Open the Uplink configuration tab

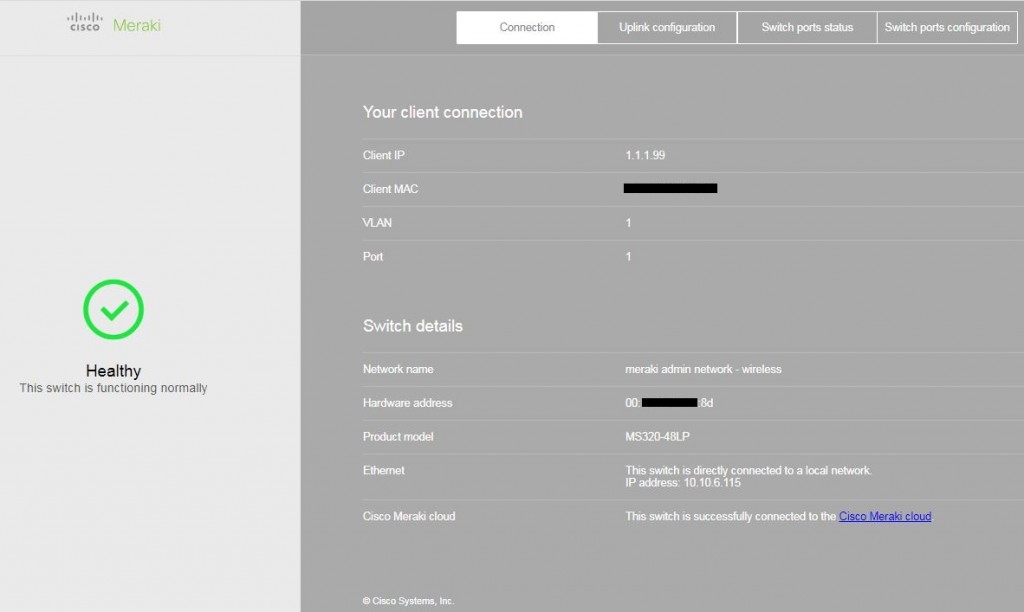(667, 27)
